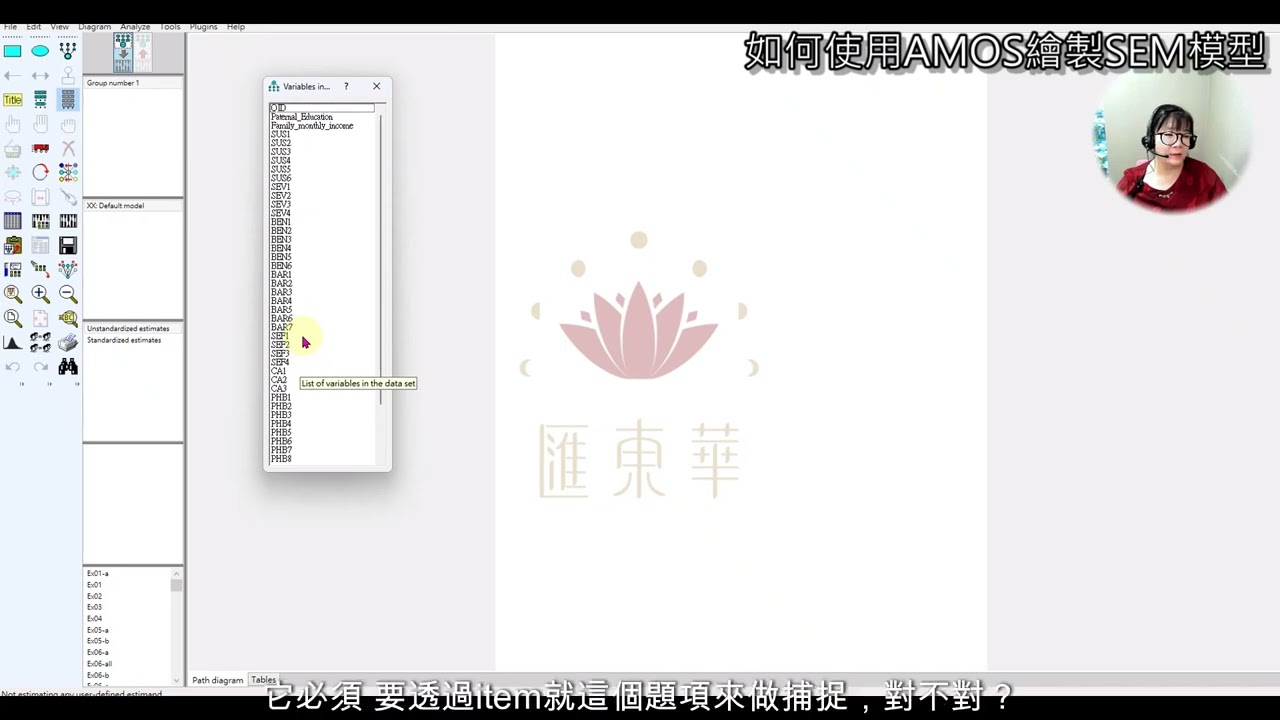Click the binoculars search icon

[x=67, y=367]
